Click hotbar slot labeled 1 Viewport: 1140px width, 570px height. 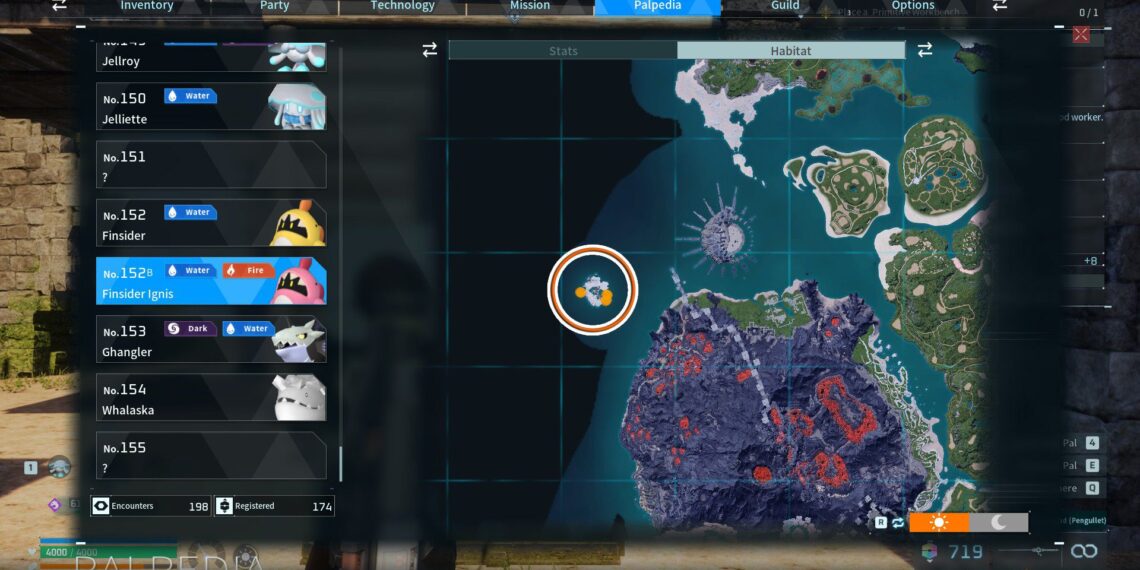(x=31, y=468)
